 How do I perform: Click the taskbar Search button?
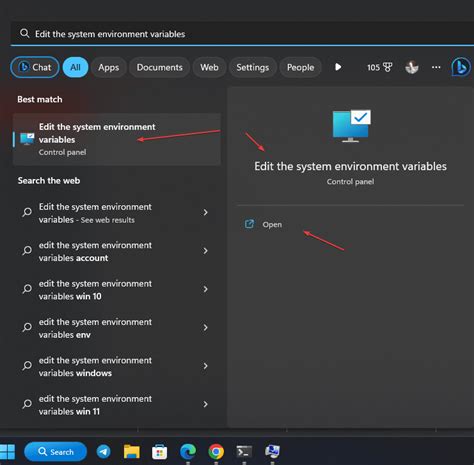point(55,452)
